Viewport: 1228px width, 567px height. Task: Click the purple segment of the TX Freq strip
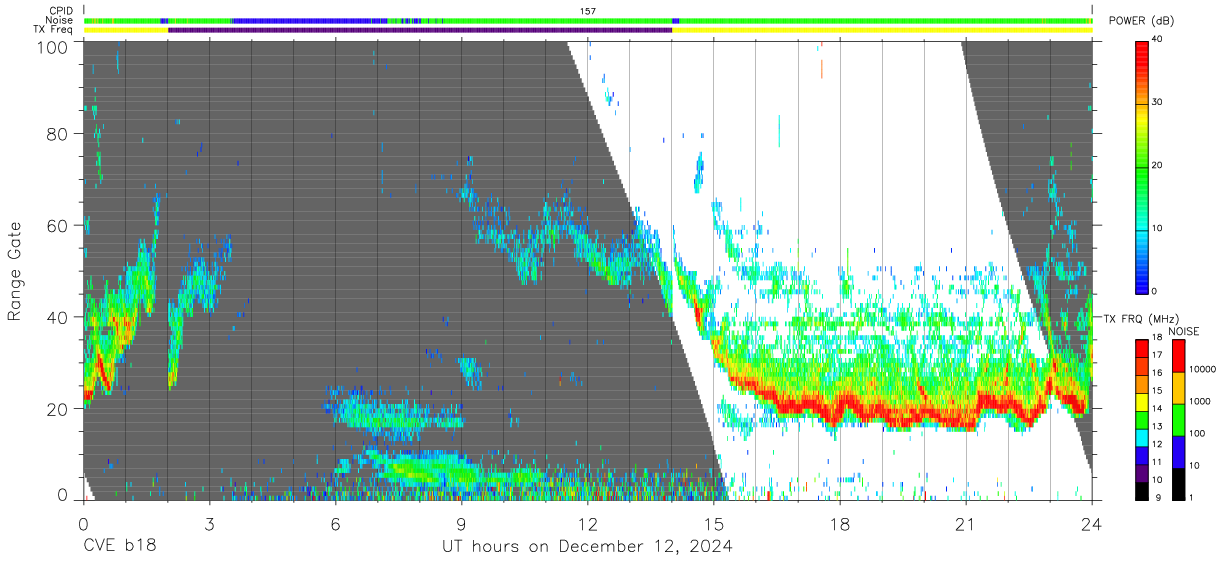(x=420, y=30)
